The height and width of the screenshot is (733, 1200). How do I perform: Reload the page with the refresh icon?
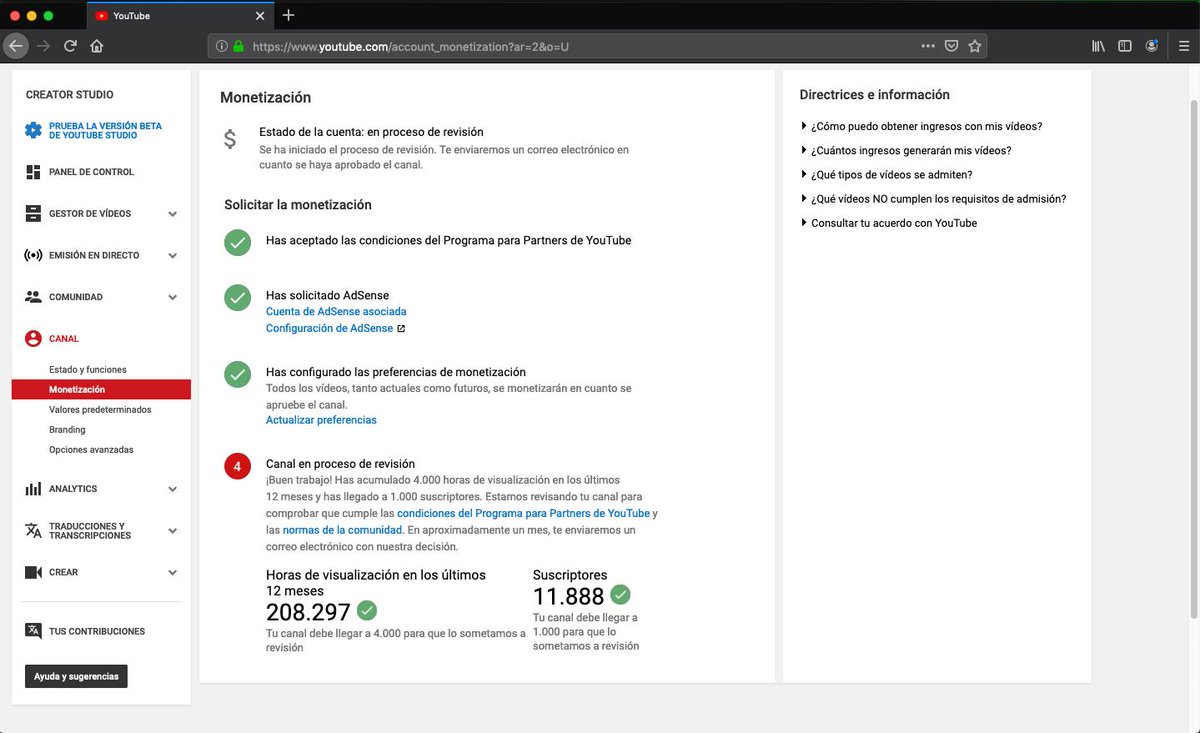coord(70,45)
